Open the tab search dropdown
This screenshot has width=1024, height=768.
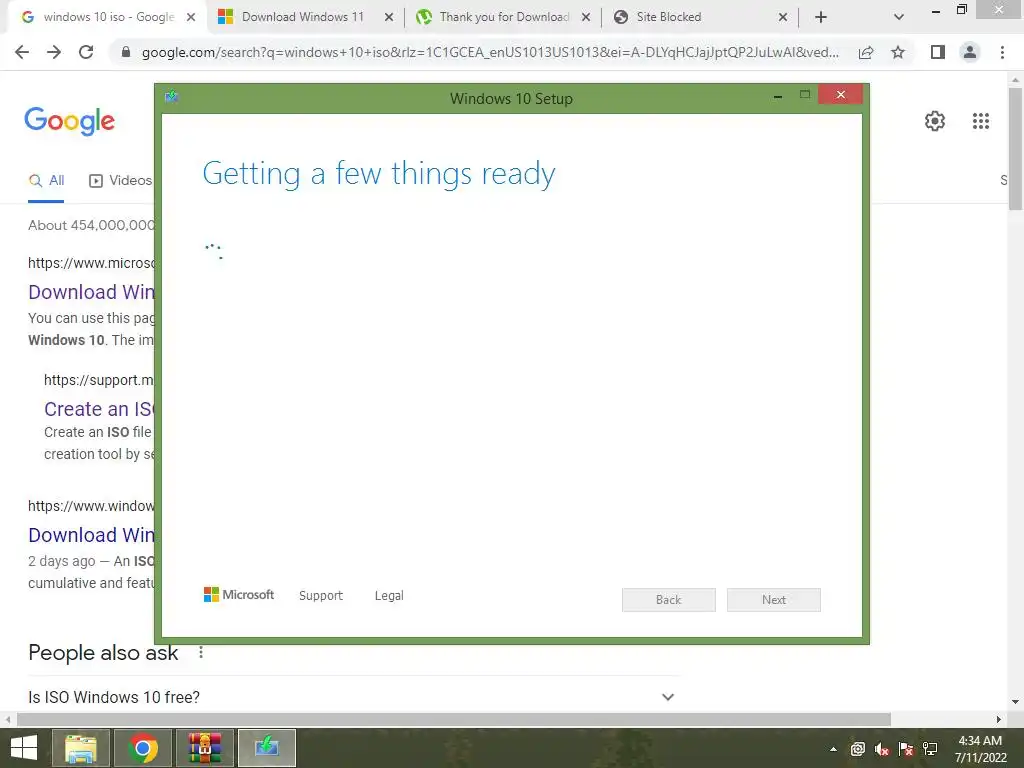pos(899,18)
